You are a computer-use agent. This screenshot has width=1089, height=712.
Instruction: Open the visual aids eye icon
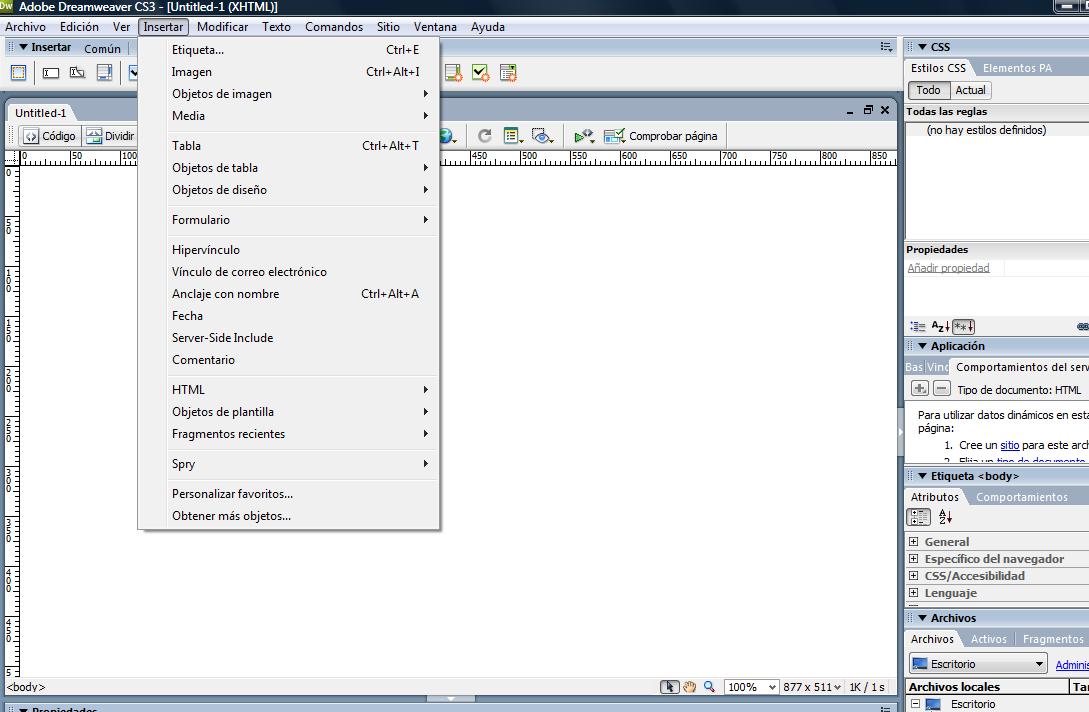pyautogui.click(x=542, y=135)
